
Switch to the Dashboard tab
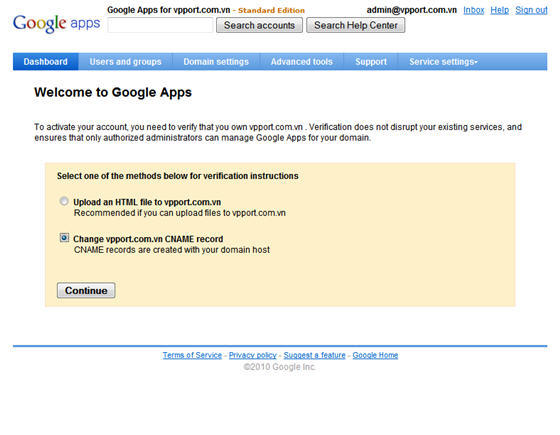point(45,62)
